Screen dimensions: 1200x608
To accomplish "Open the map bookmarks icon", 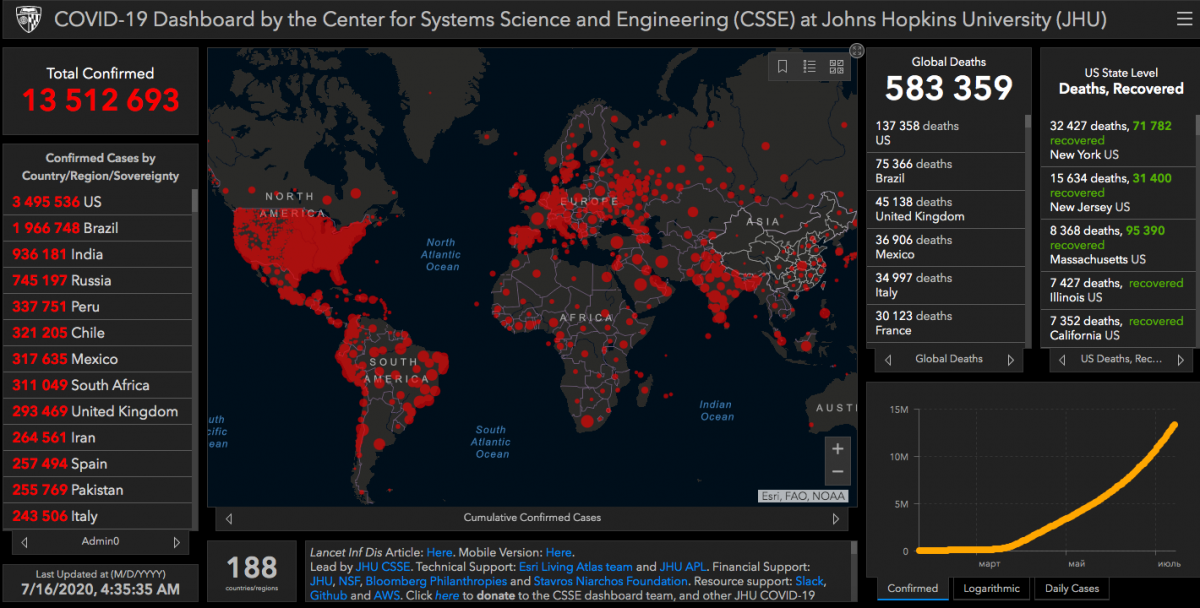I will [783, 67].
